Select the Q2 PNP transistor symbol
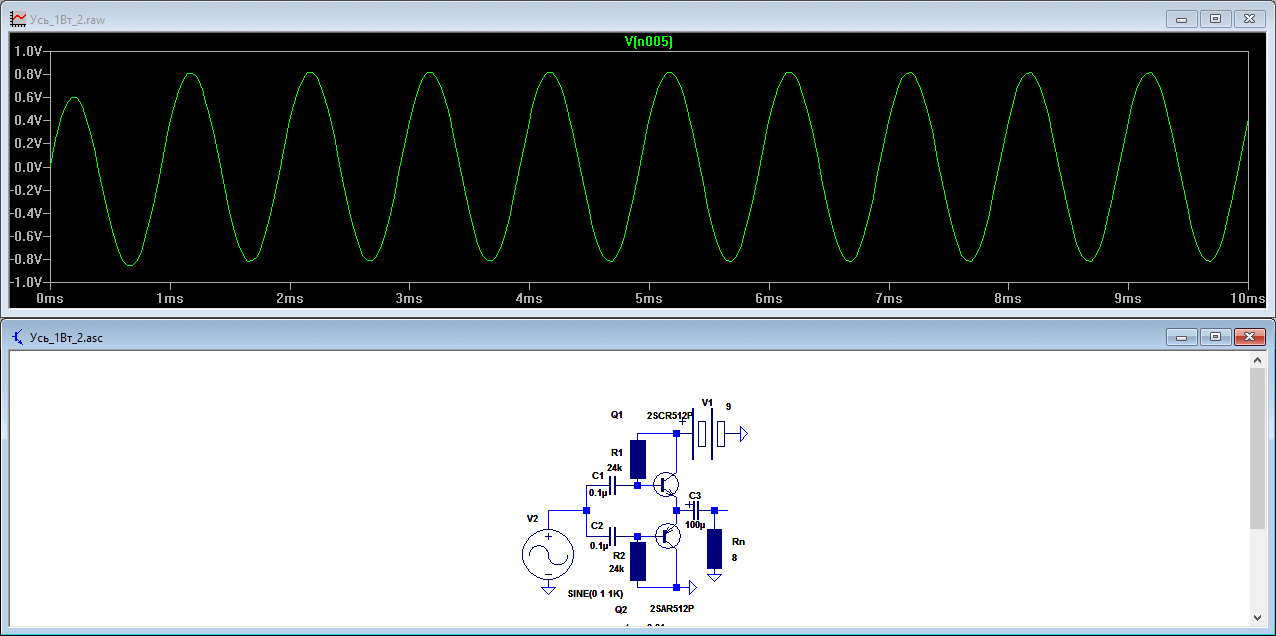 click(x=666, y=535)
